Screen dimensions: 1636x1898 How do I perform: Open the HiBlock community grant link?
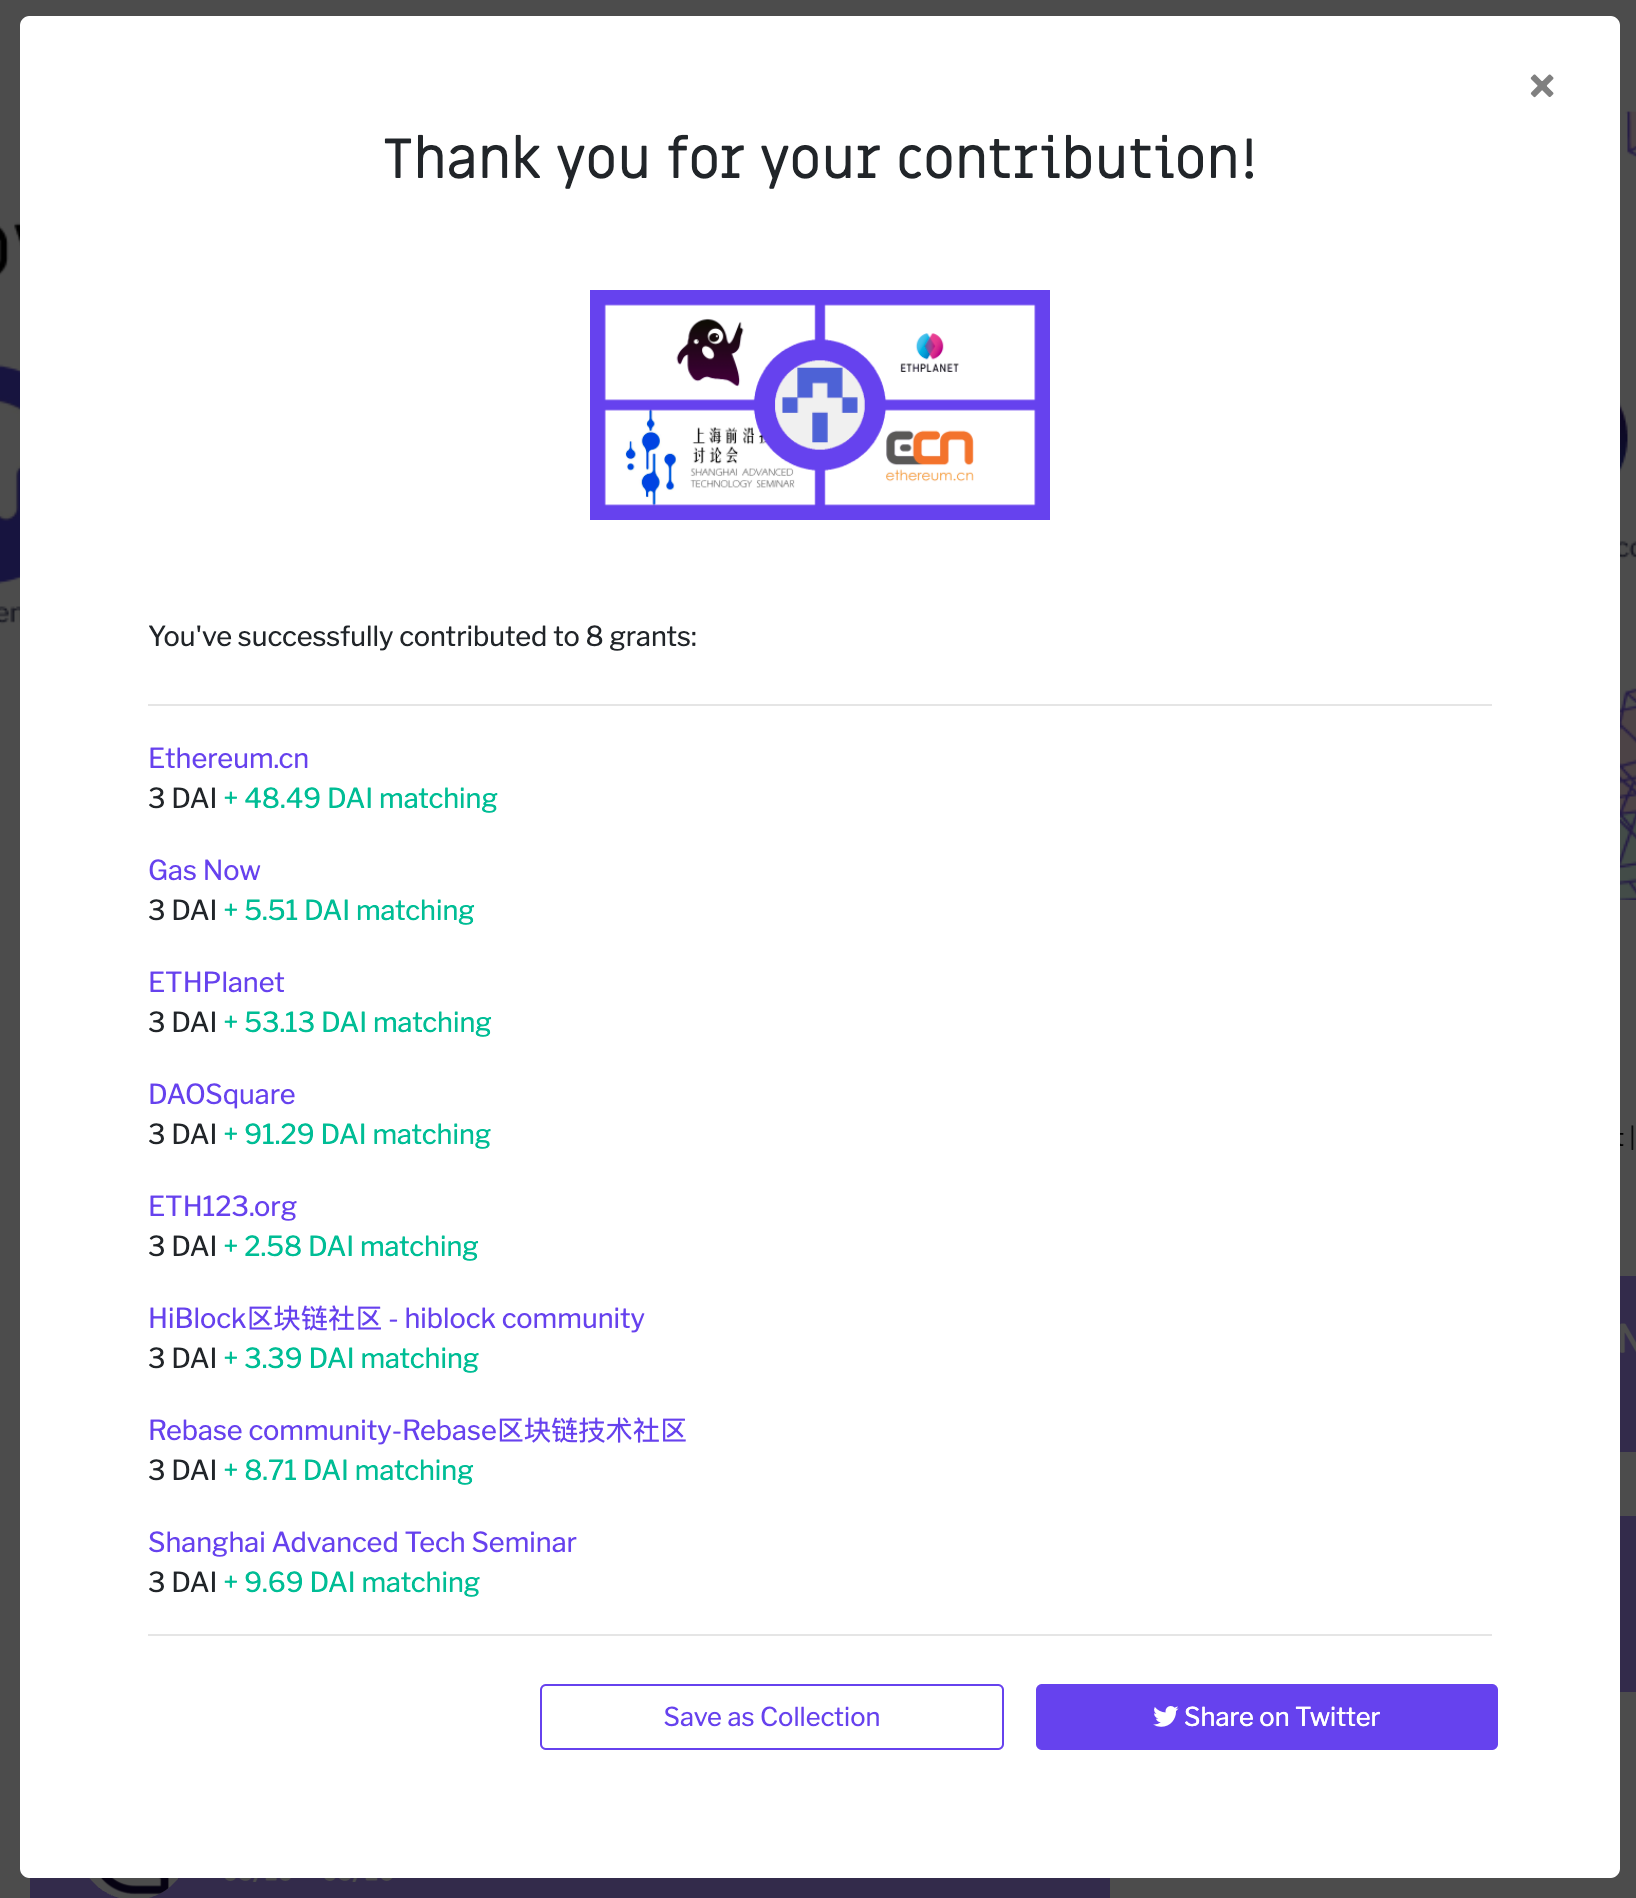[396, 1318]
